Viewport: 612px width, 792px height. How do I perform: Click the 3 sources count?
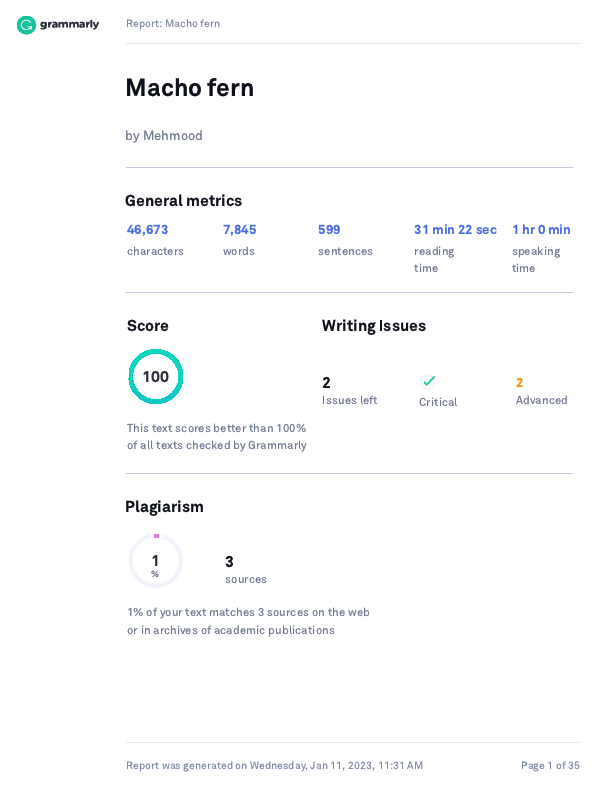(229, 561)
